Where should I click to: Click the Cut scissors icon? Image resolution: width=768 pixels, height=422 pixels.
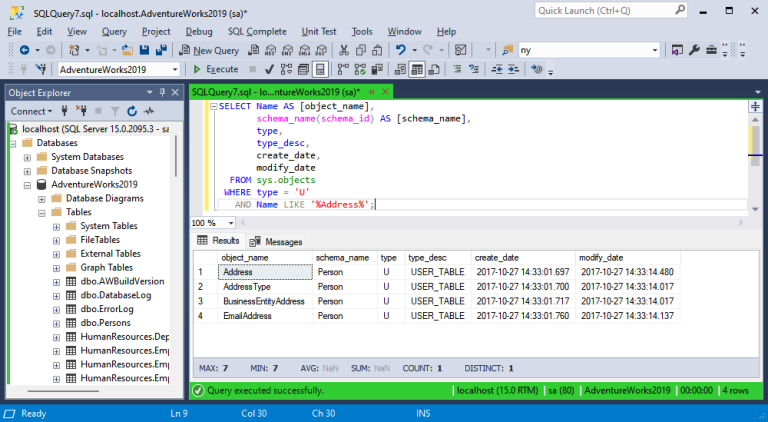coord(344,50)
